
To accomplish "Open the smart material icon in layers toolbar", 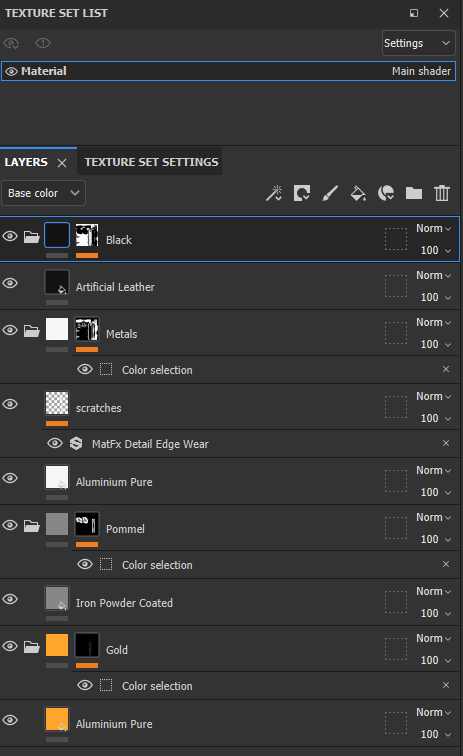I will 386,193.
